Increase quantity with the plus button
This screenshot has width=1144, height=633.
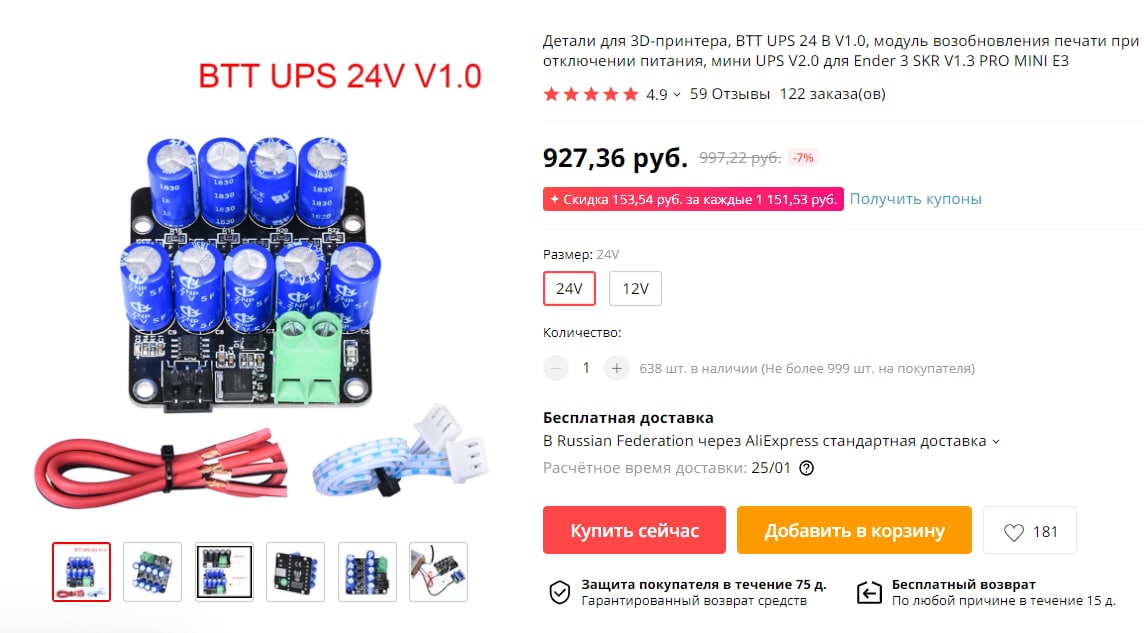(x=617, y=368)
